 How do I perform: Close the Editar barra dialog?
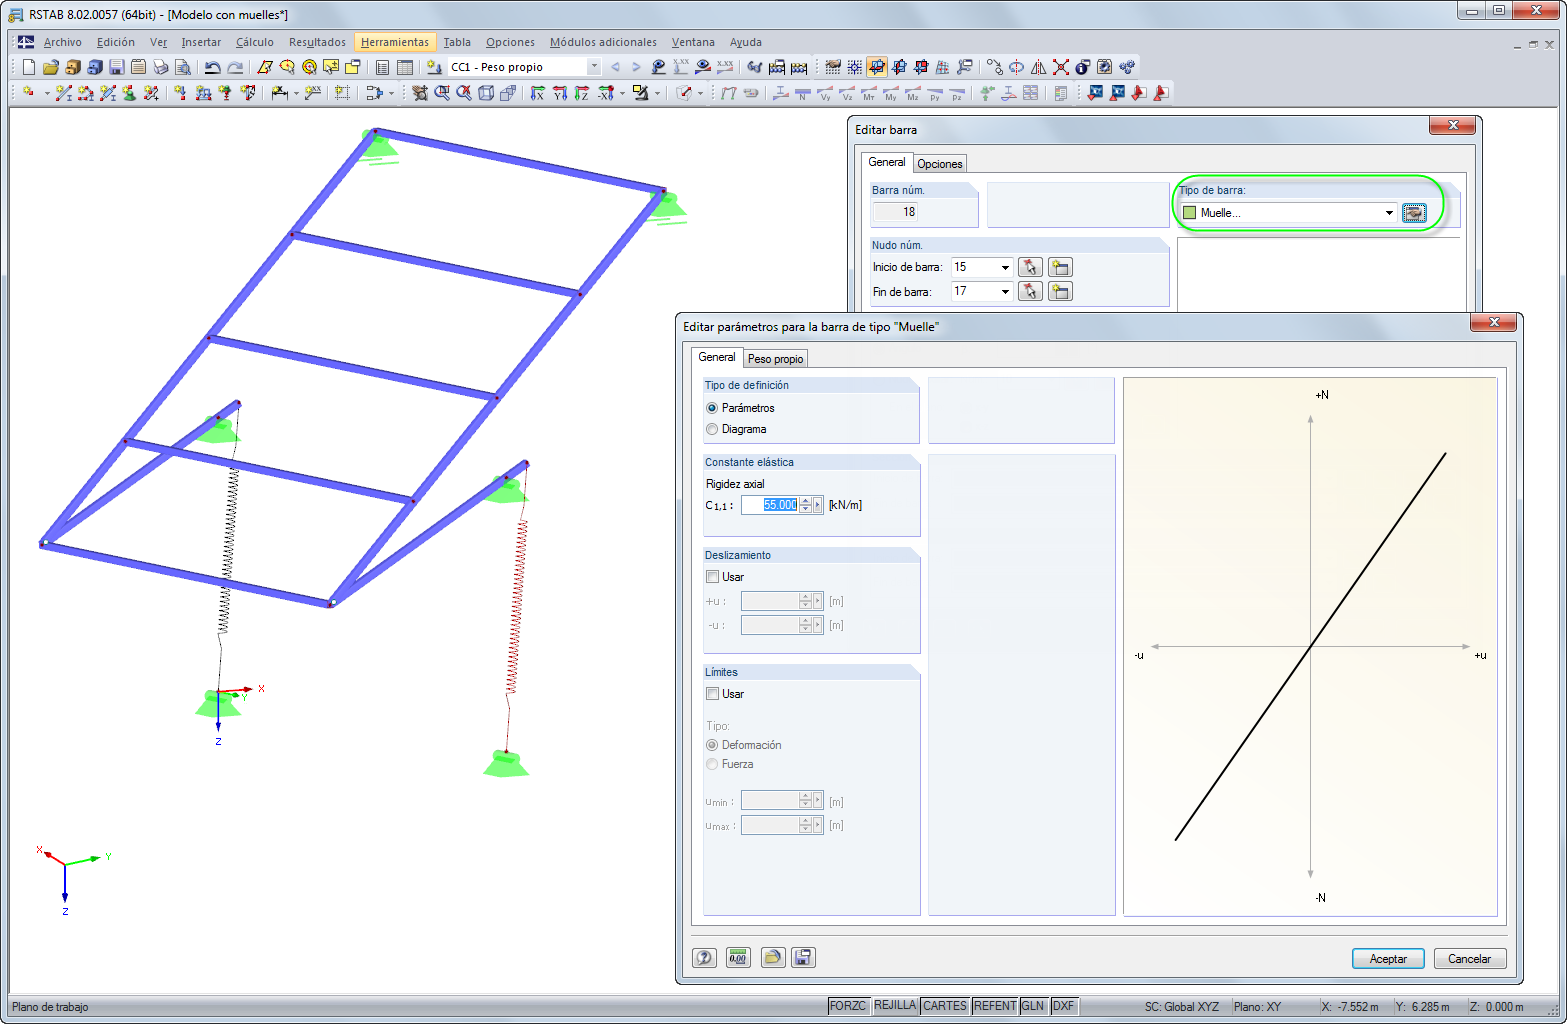click(x=1453, y=126)
